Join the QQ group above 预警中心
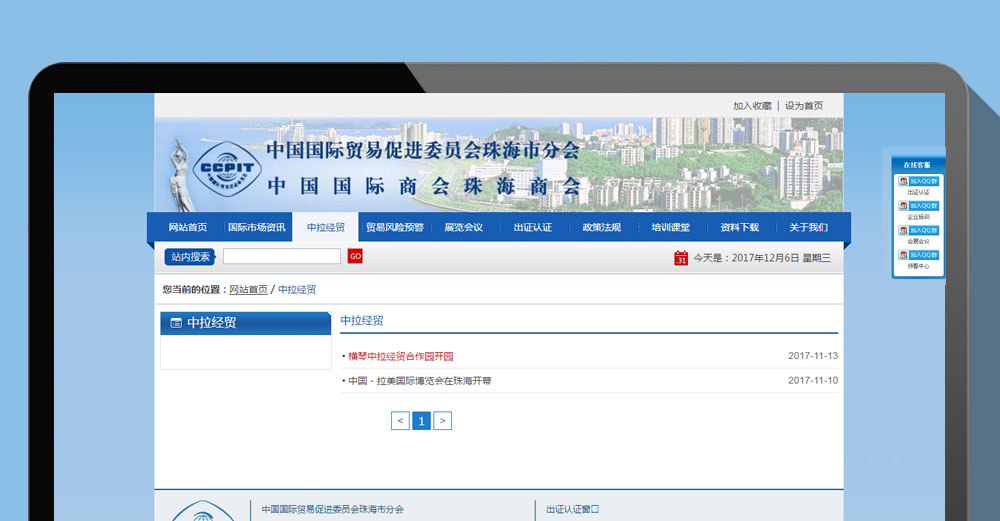This screenshot has height=521, width=1000. (x=918, y=255)
